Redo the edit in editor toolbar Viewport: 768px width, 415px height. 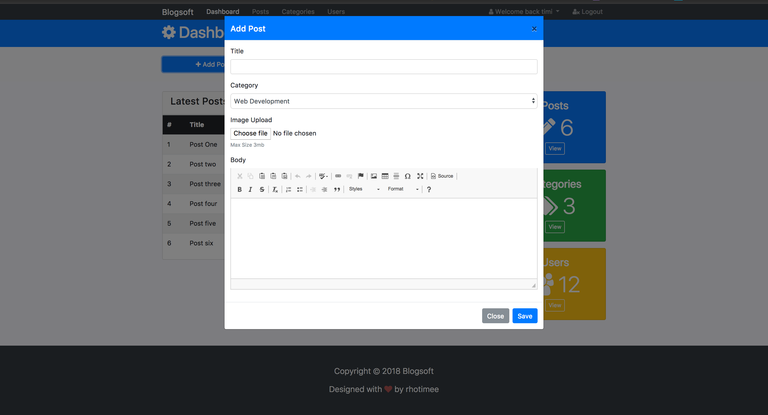[309, 176]
